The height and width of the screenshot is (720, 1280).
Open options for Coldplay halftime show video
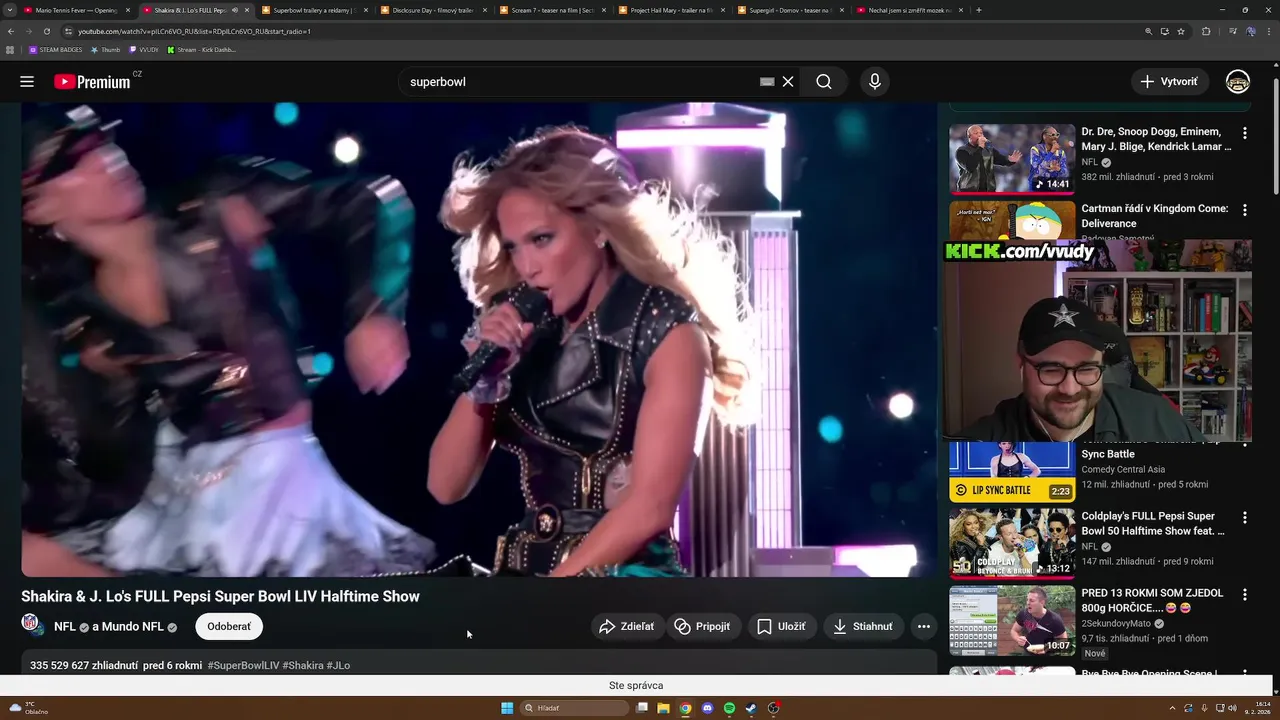point(1245,518)
